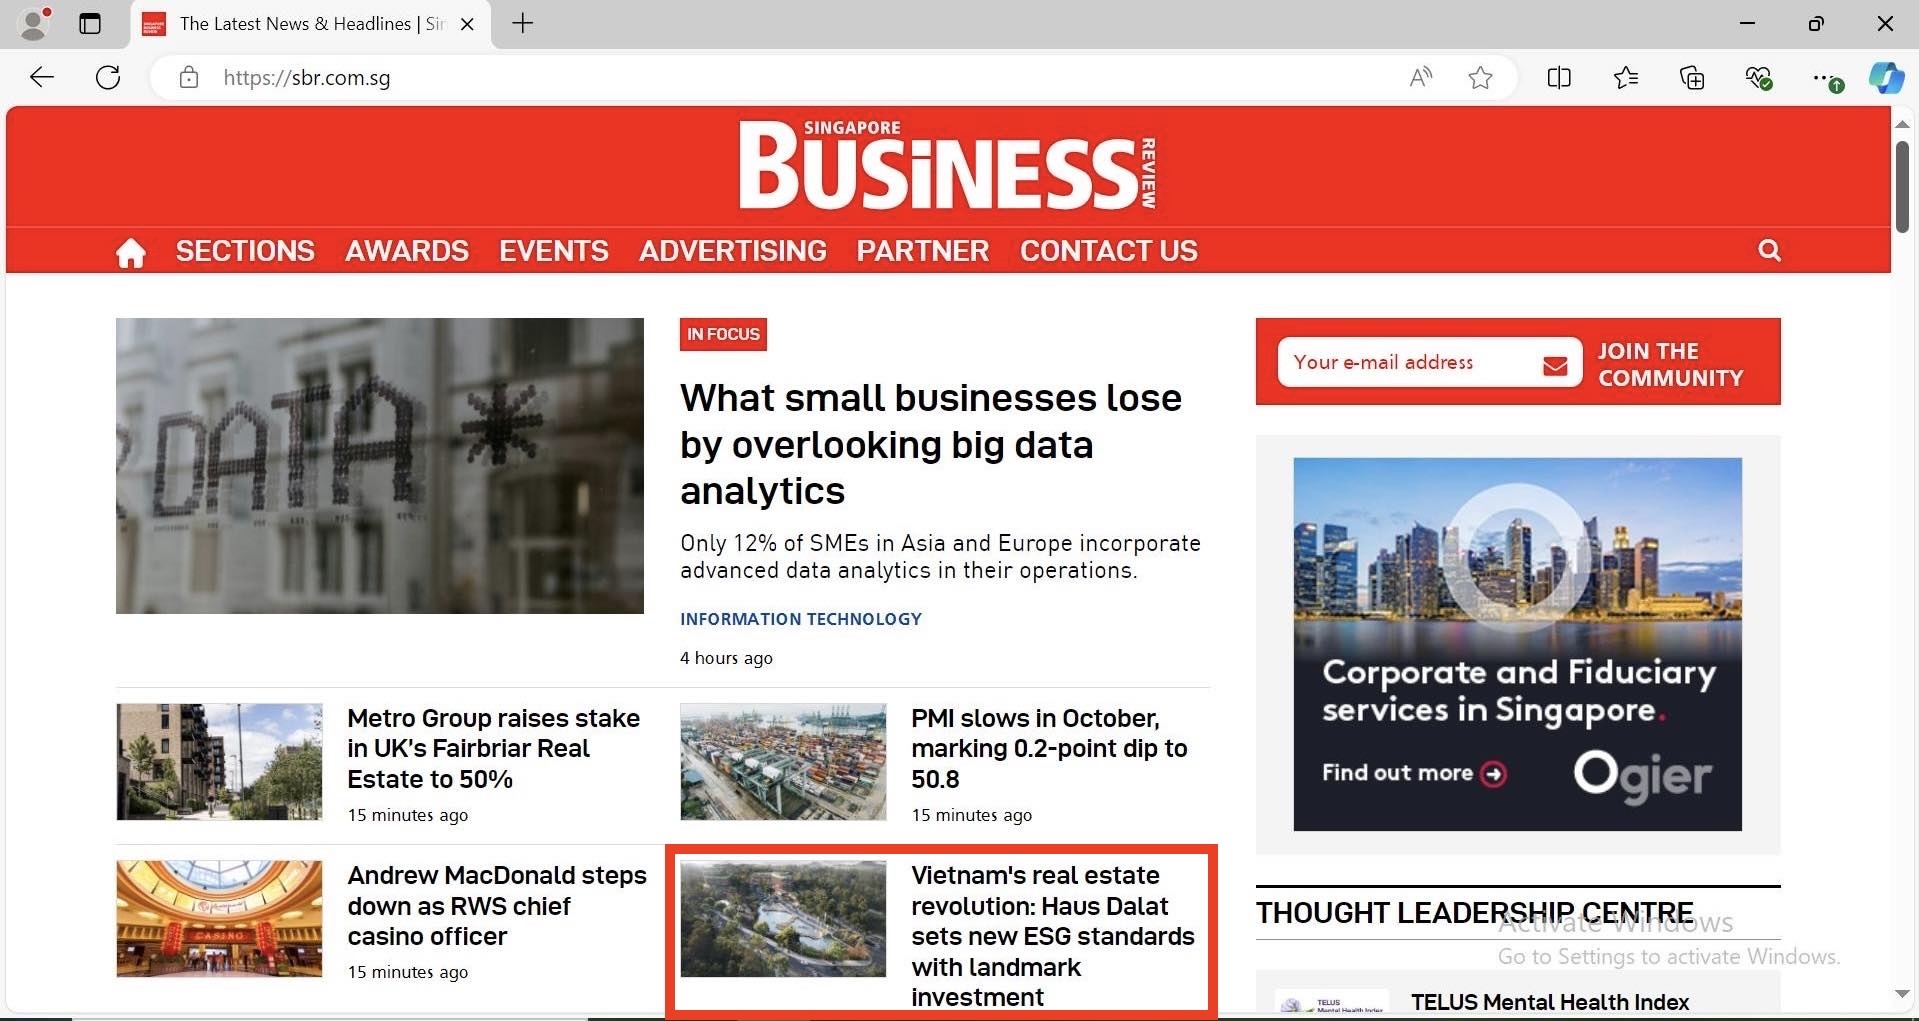Click the INFORMATION TECHNOLOGY category link

(801, 619)
